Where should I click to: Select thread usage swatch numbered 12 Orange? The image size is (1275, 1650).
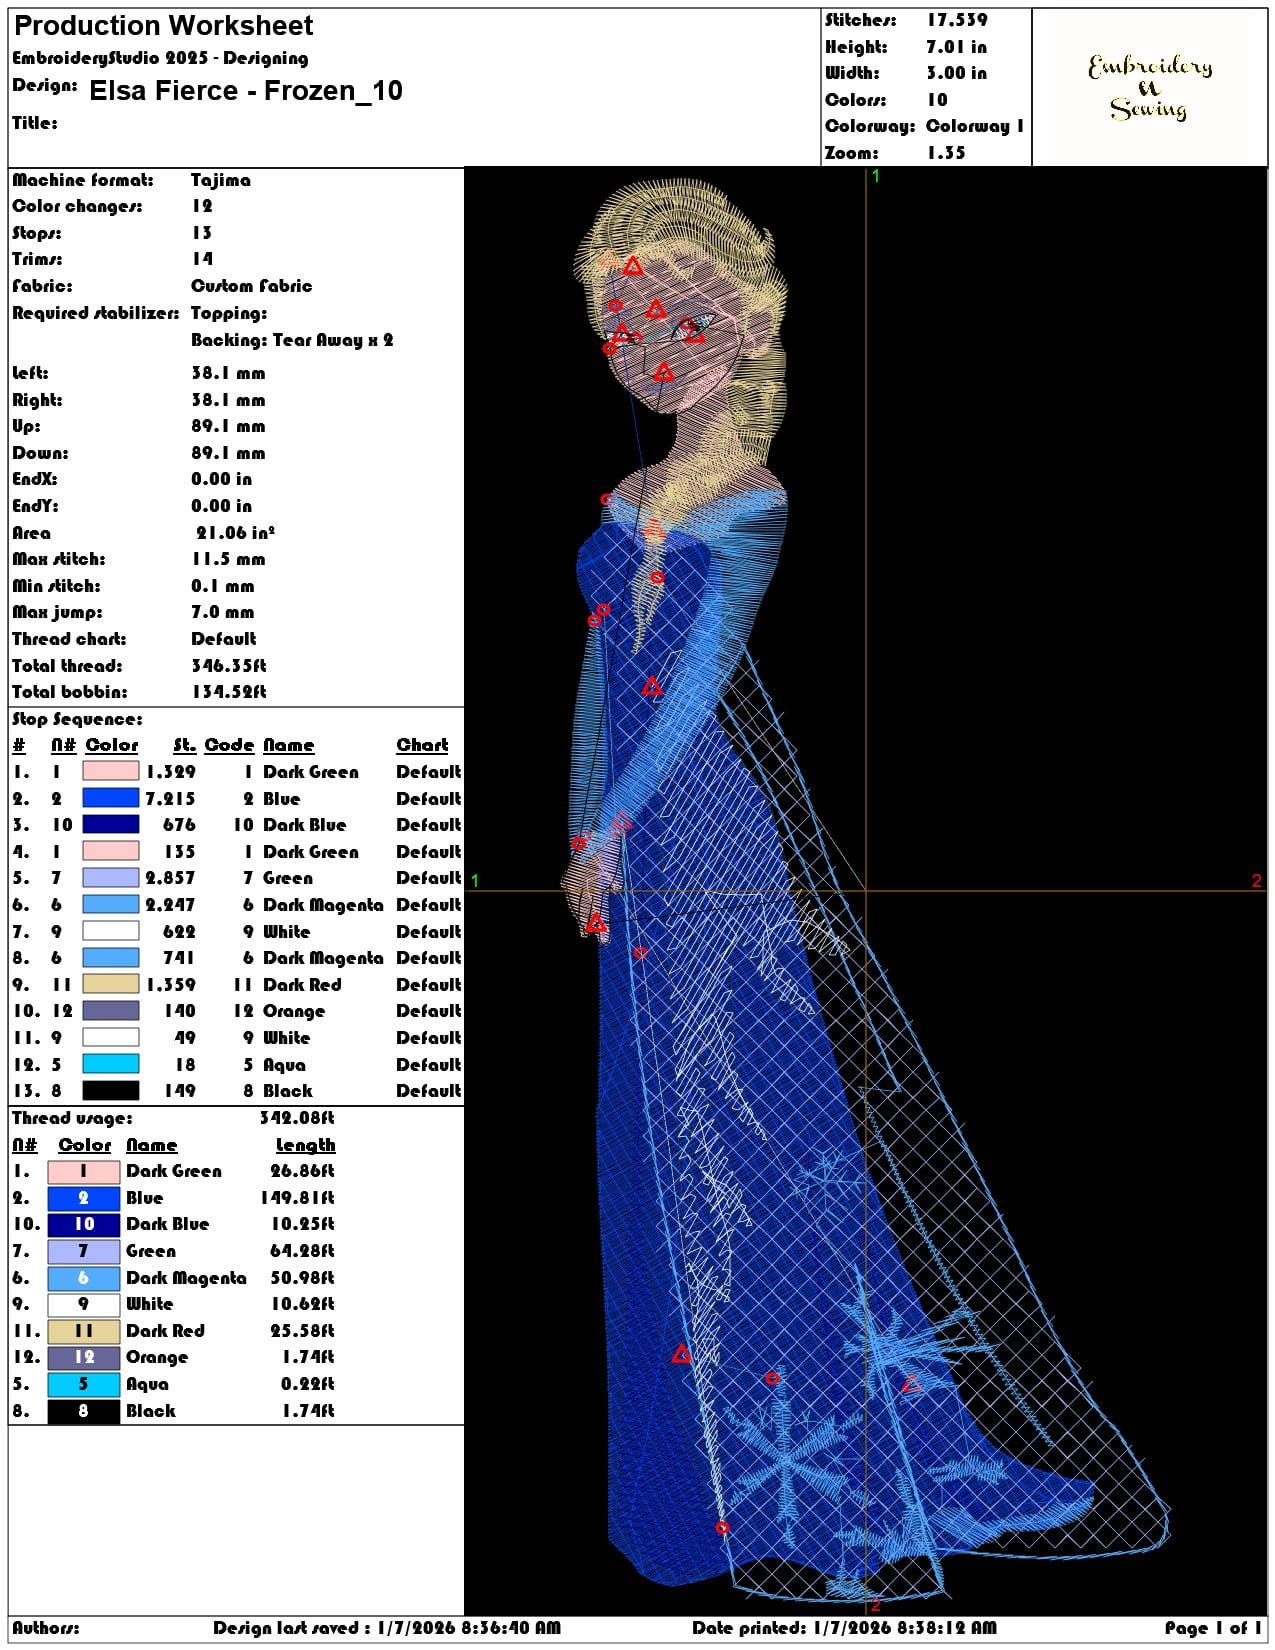(84, 1357)
